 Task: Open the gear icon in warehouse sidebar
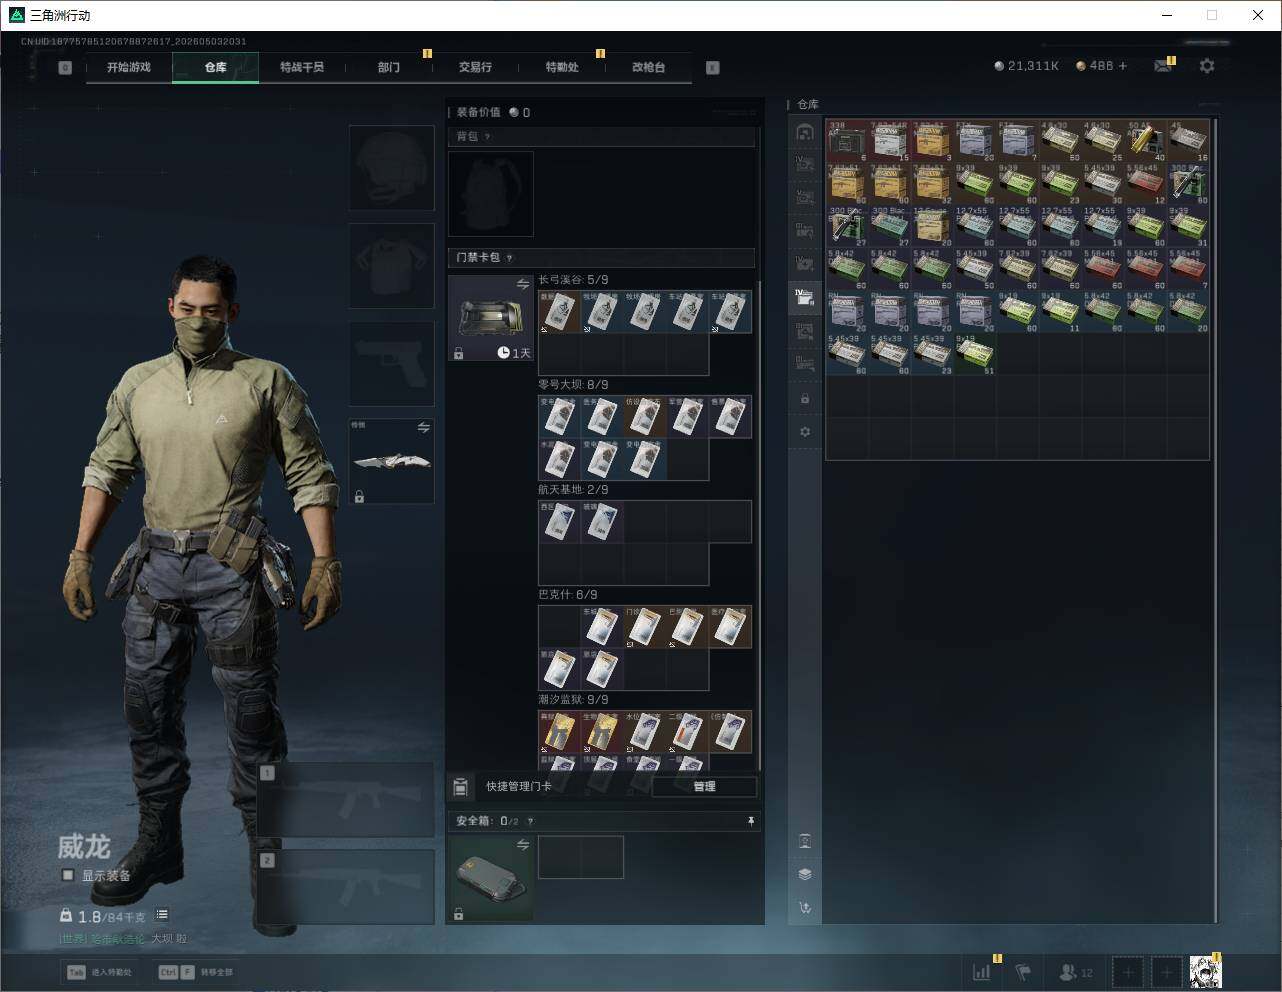click(805, 432)
